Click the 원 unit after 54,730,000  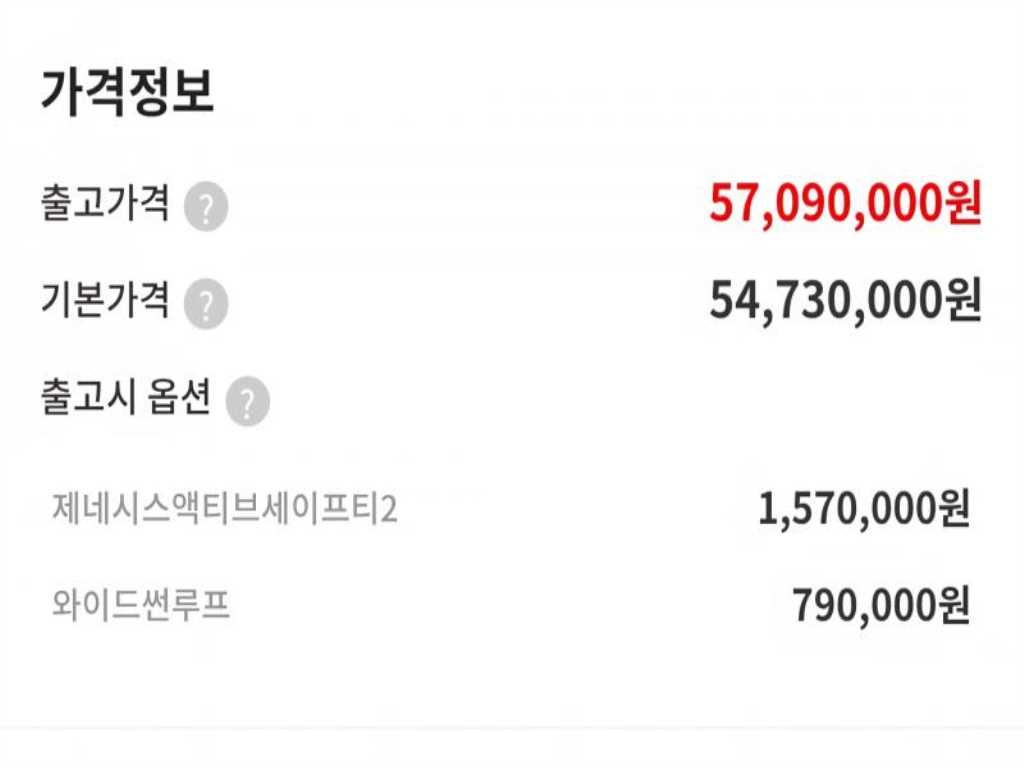pos(963,301)
